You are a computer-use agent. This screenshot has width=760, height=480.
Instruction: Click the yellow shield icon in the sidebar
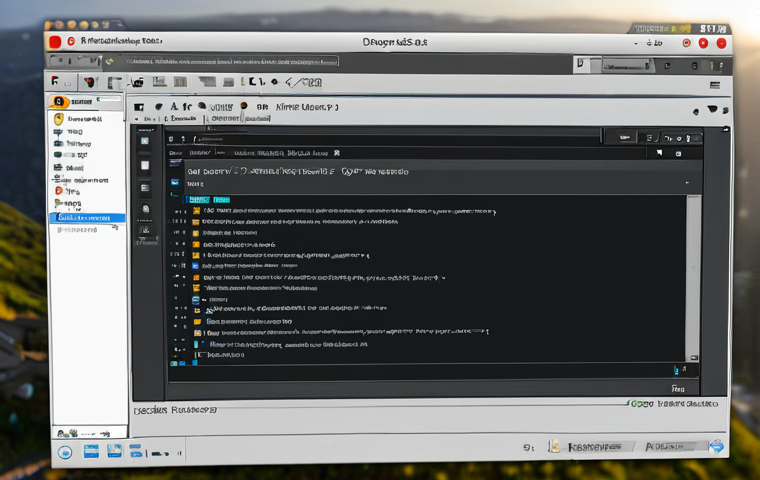(59, 119)
